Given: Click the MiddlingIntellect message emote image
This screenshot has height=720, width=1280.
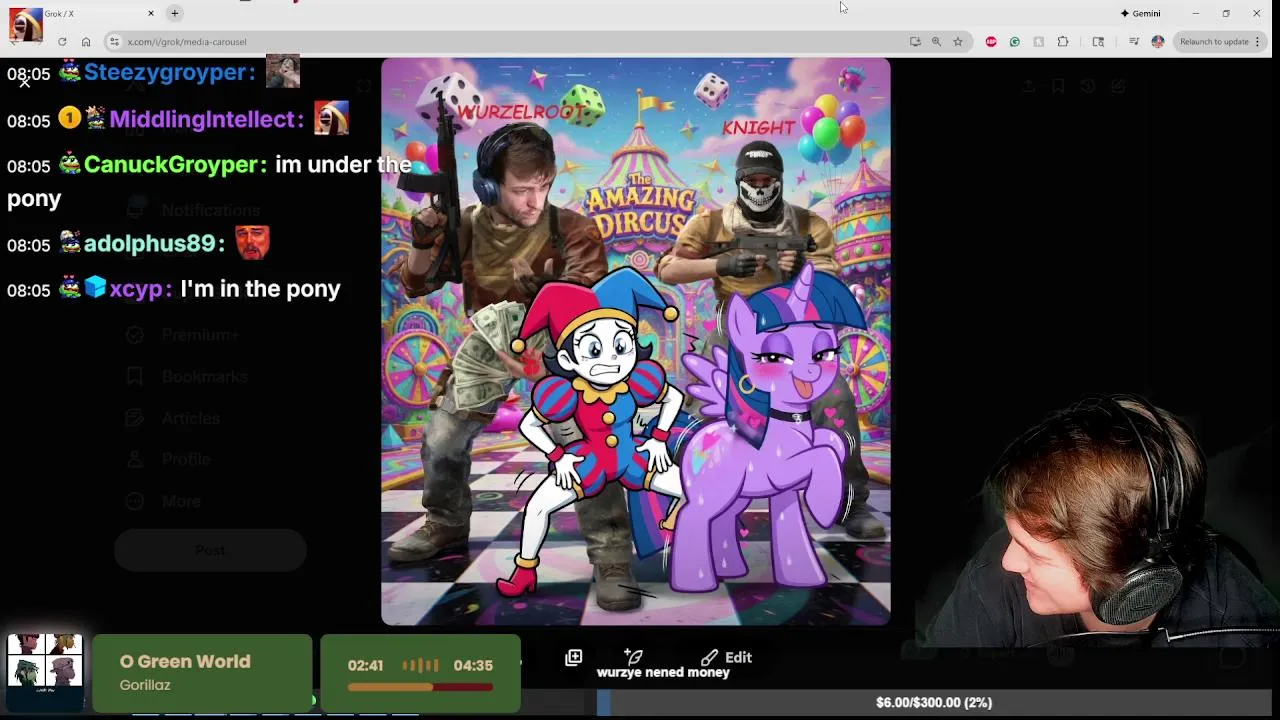Looking at the screenshot, I should (x=331, y=118).
